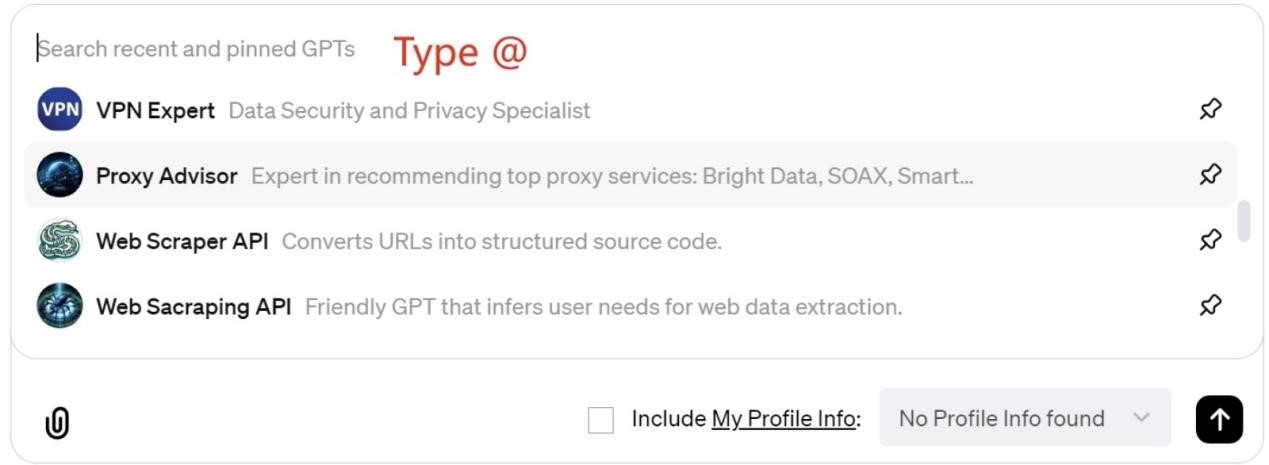
Task: Pin the Web Sacraping API GPT
Action: [x=1210, y=305]
